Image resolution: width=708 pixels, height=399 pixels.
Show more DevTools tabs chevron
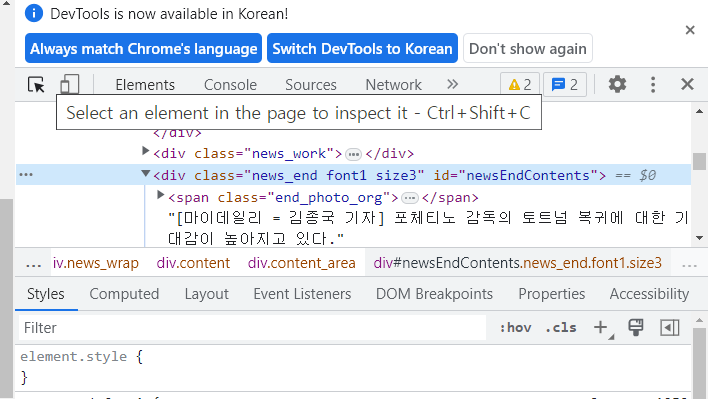point(452,84)
